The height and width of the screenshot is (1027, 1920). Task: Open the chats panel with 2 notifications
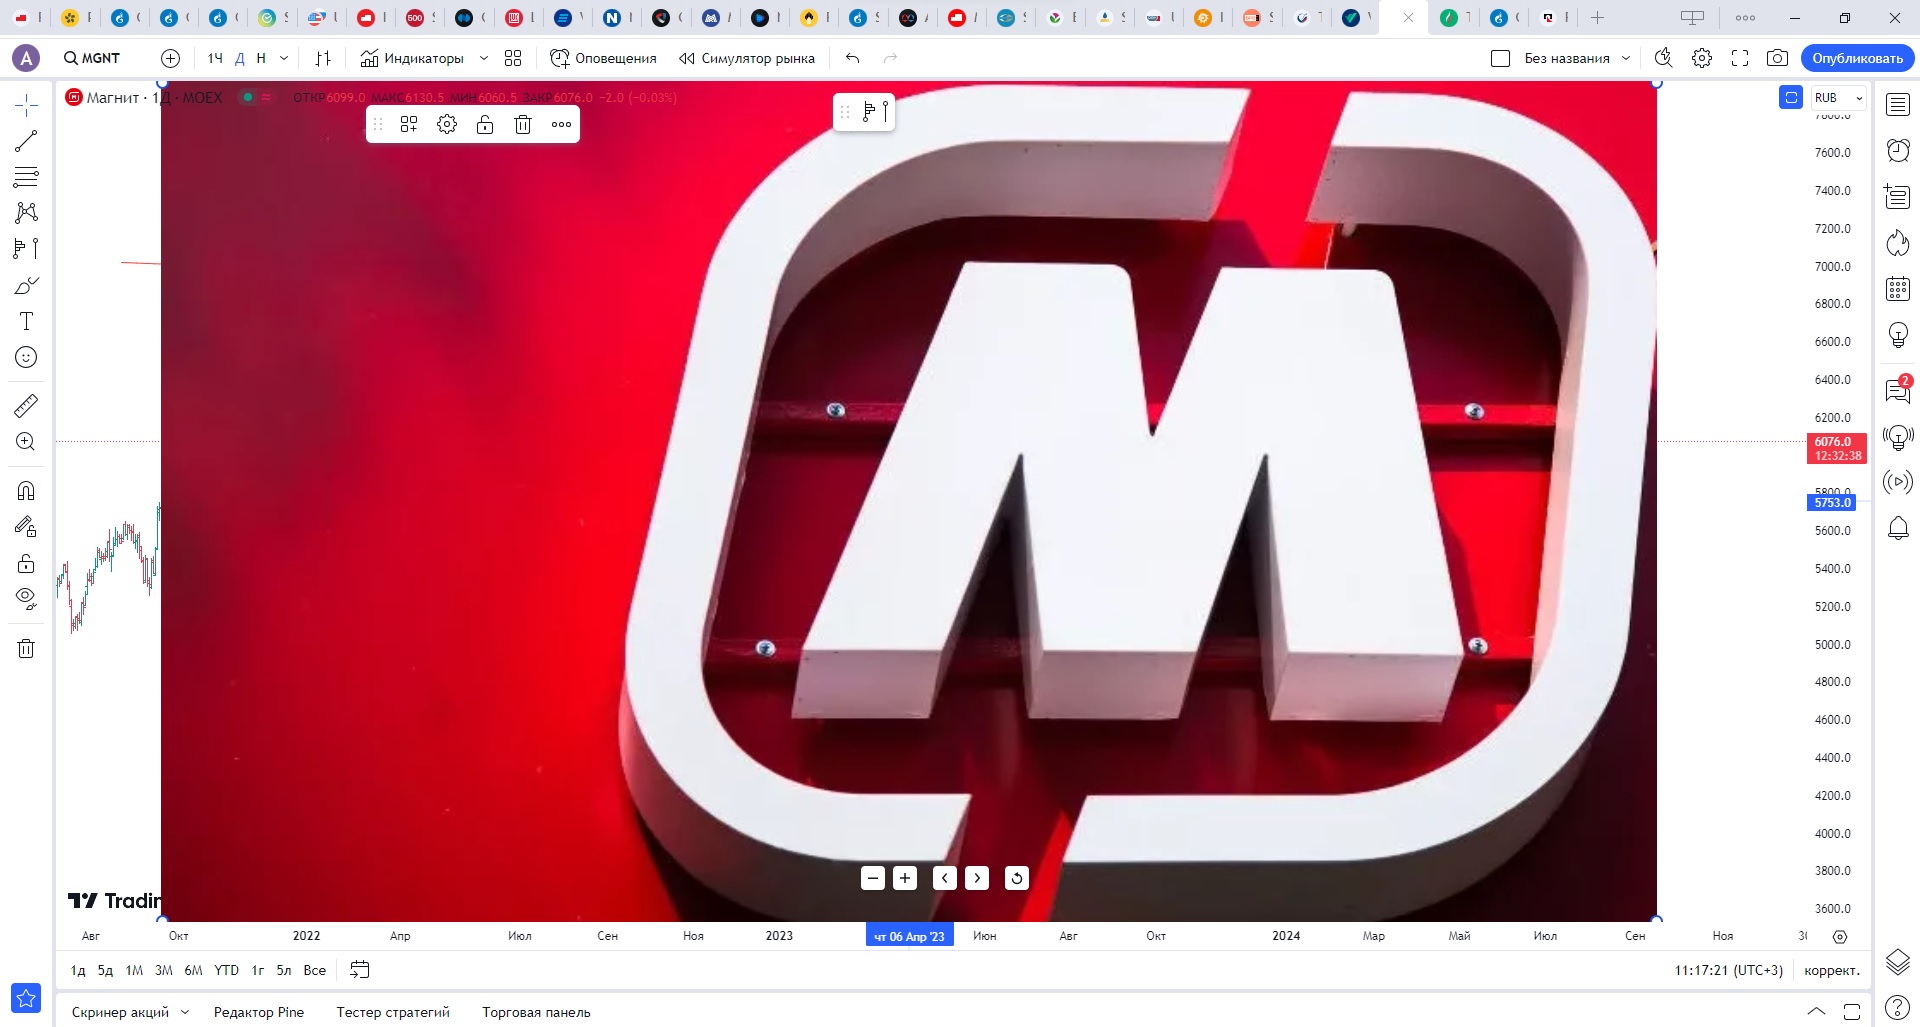pyautogui.click(x=1898, y=389)
